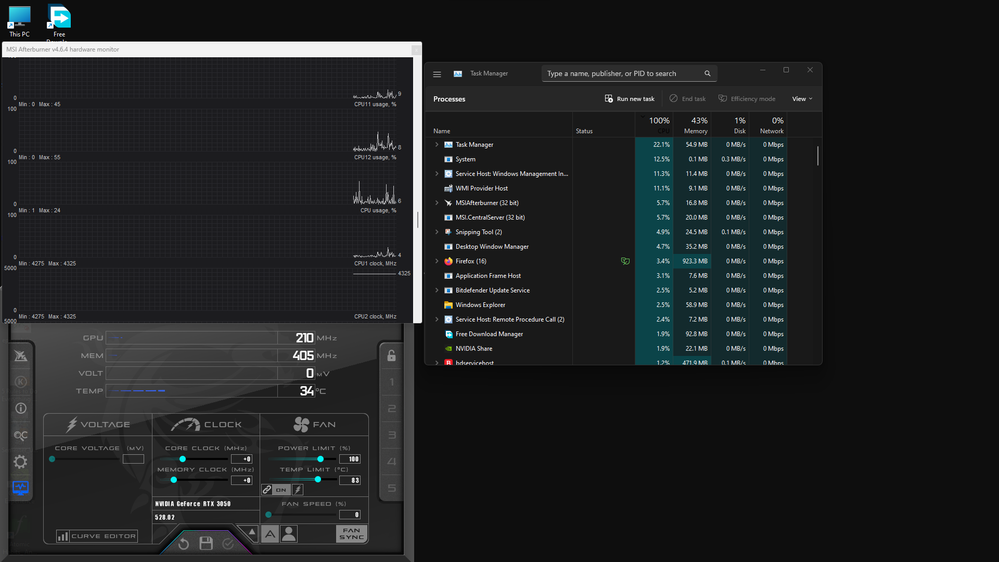Click the Fan section fan icon
This screenshot has height=562, width=999.
[301, 424]
